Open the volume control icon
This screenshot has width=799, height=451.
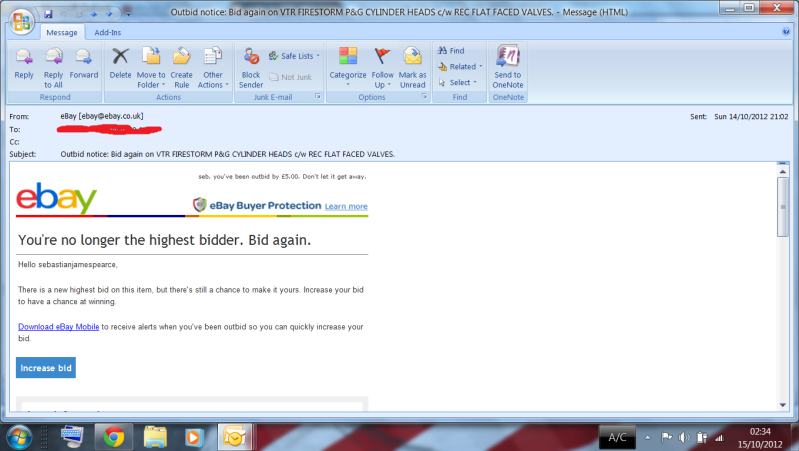click(684, 437)
